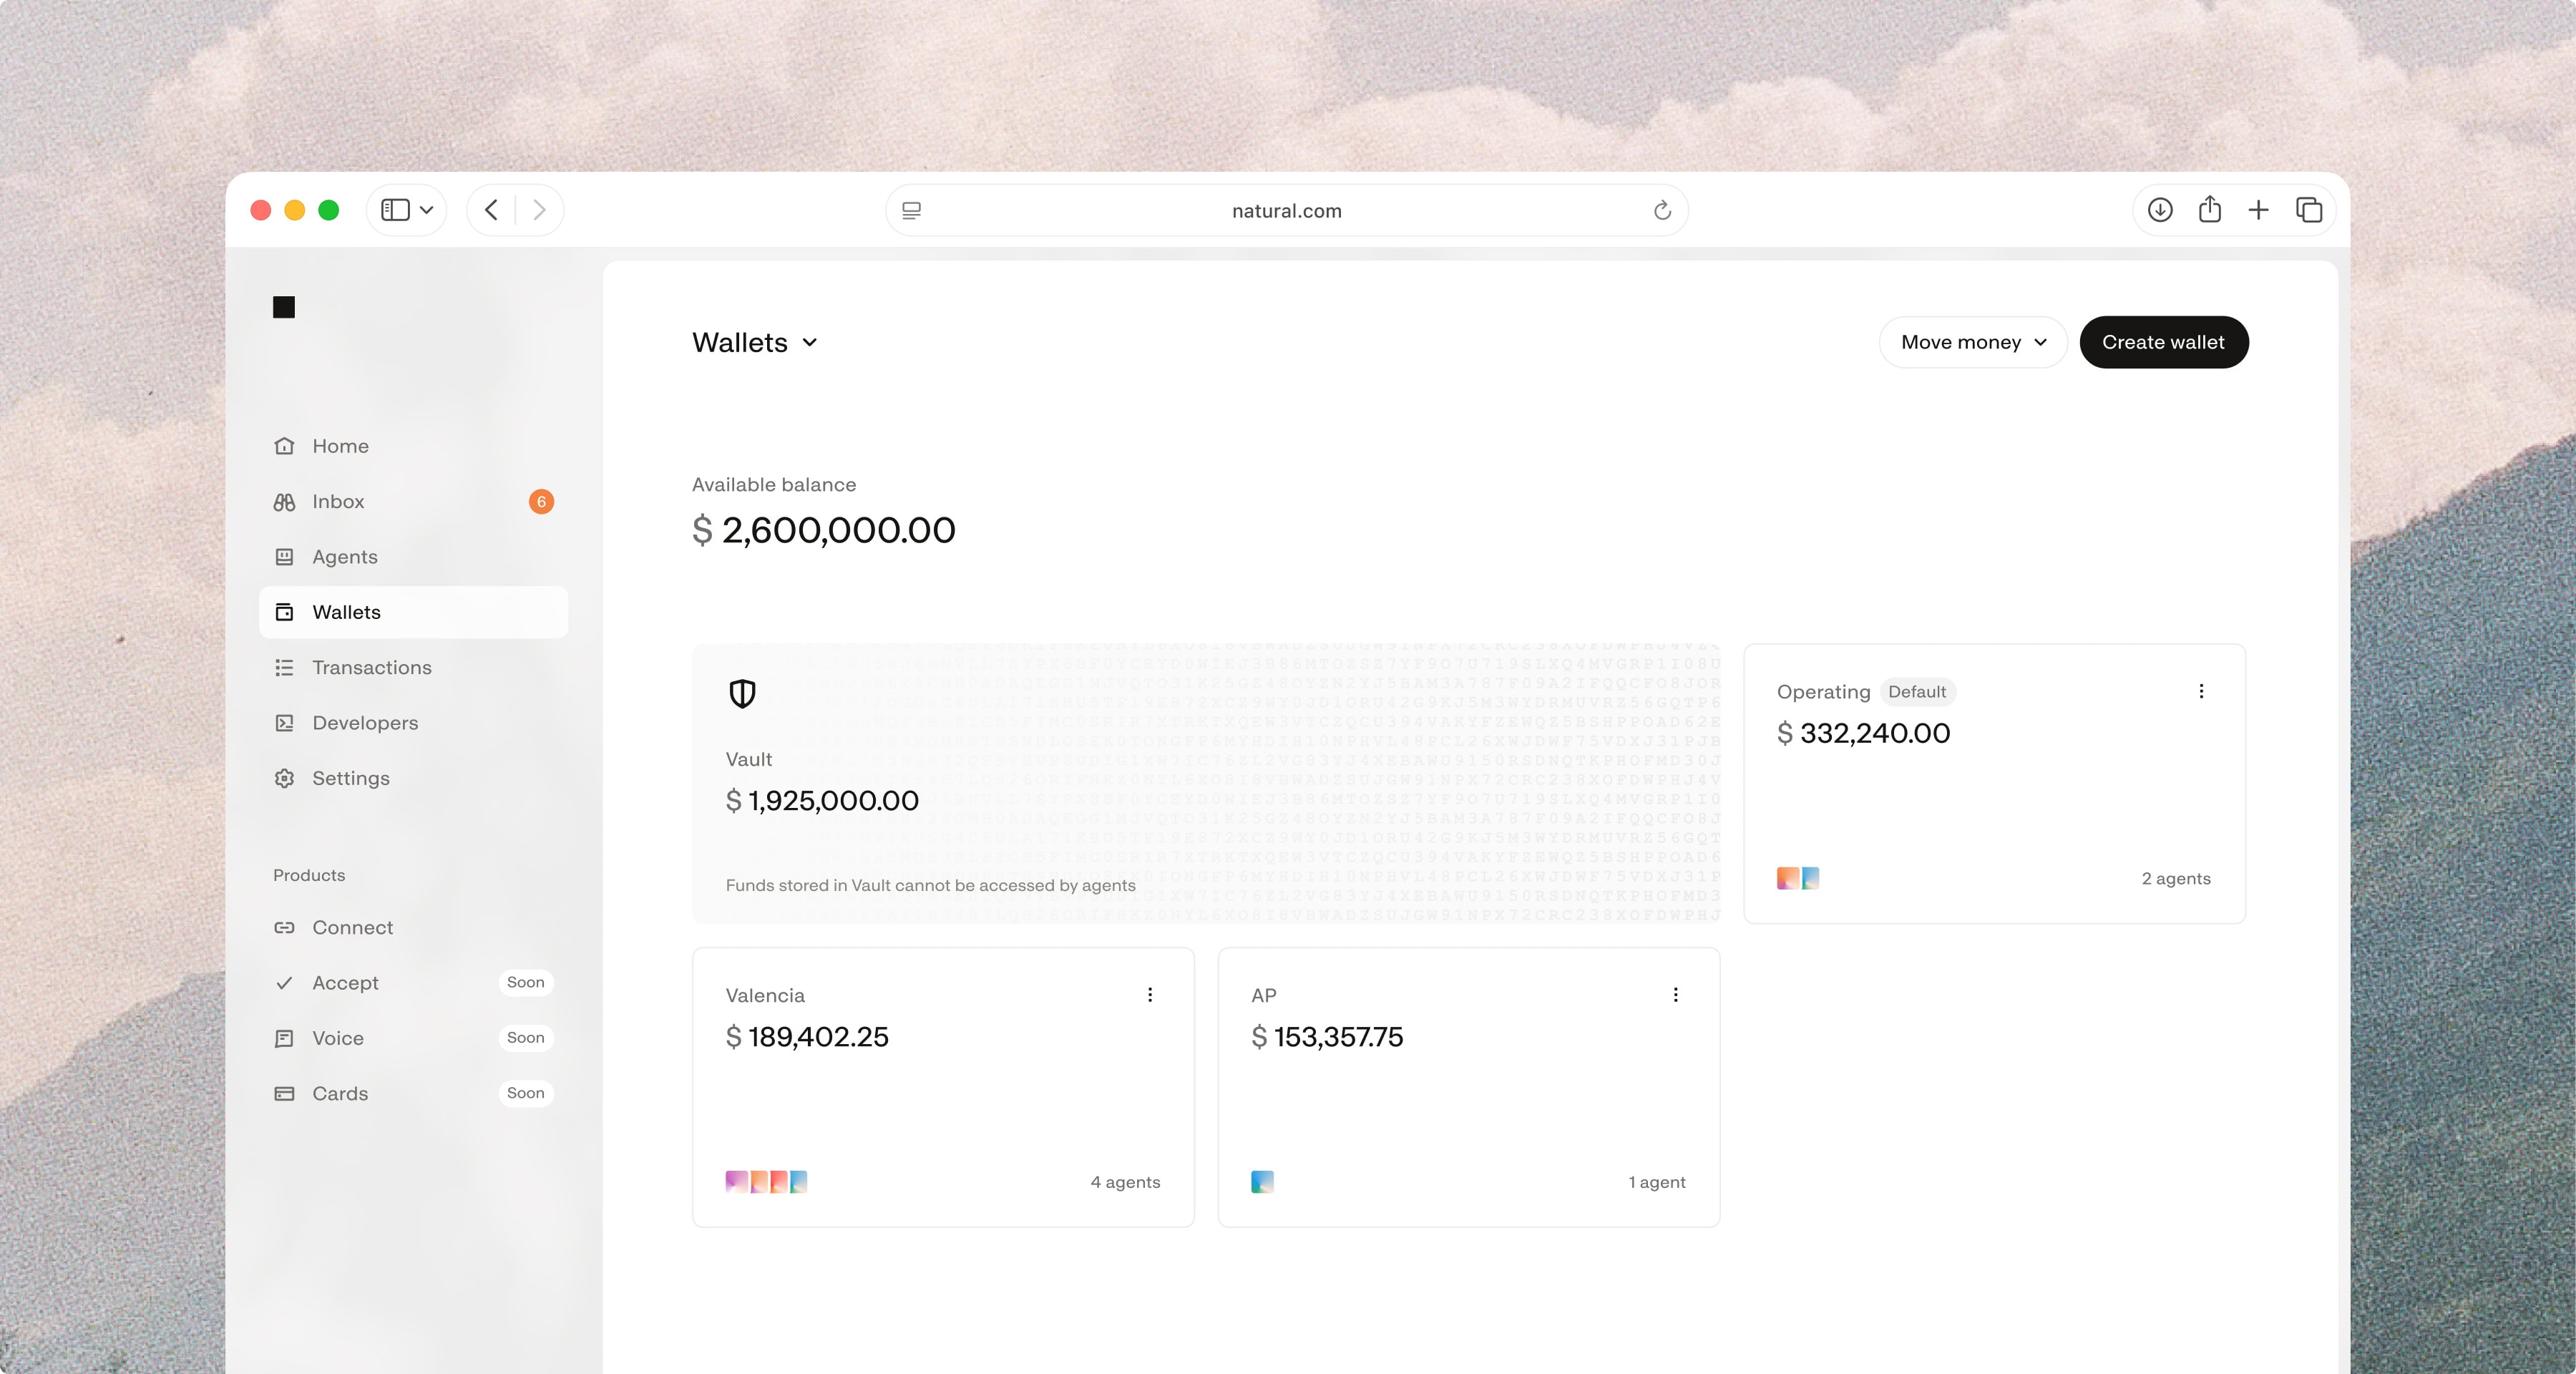Screen dimensions: 2576x1374
Task: Click the $ 189,402.25 Valencia balance
Action: tap(807, 1037)
